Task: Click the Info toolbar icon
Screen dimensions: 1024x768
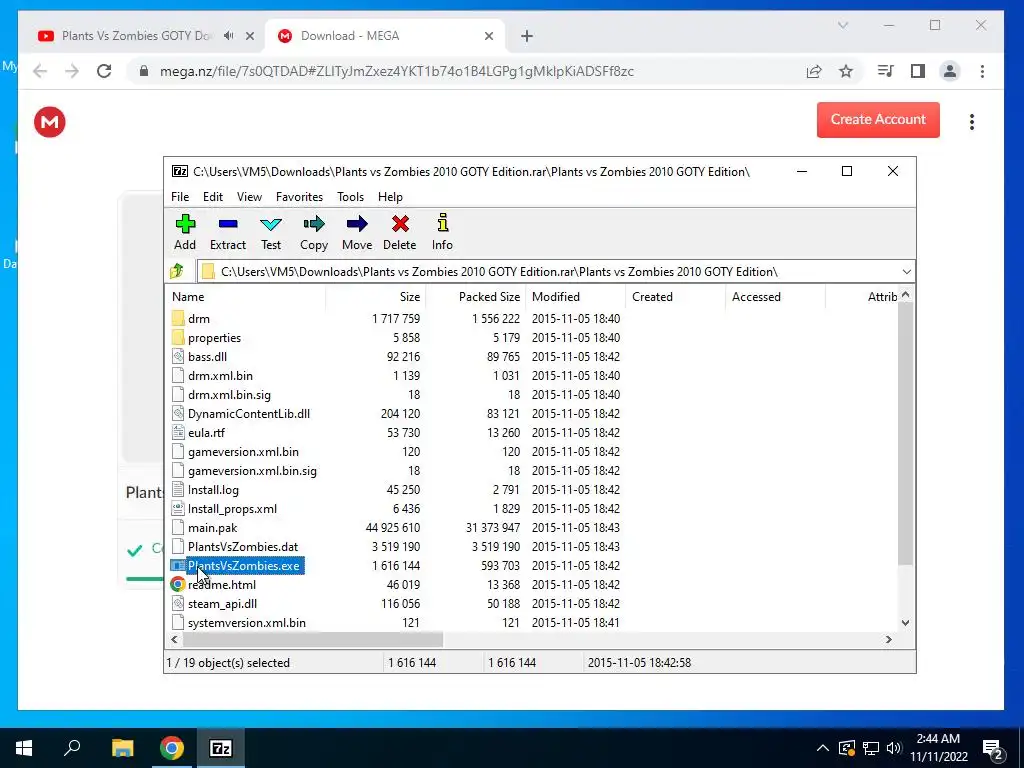Action: point(442,223)
